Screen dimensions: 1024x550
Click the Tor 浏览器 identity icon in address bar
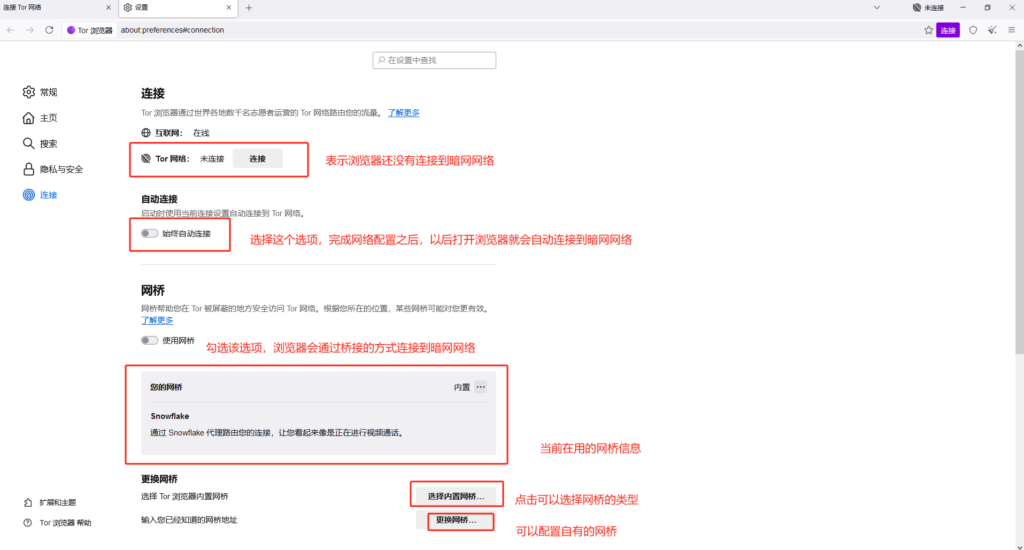[89, 30]
